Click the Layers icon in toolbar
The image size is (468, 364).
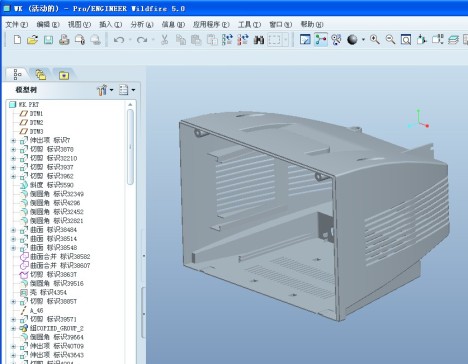tap(453, 40)
